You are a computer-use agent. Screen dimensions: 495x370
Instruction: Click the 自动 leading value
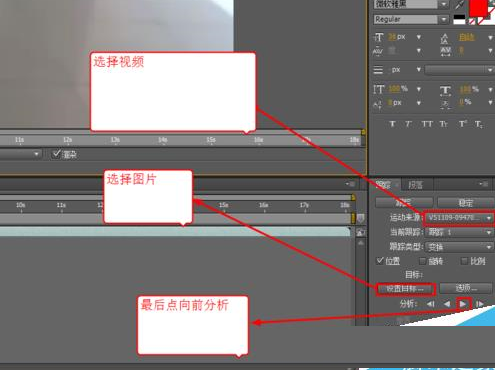[x=466, y=37]
